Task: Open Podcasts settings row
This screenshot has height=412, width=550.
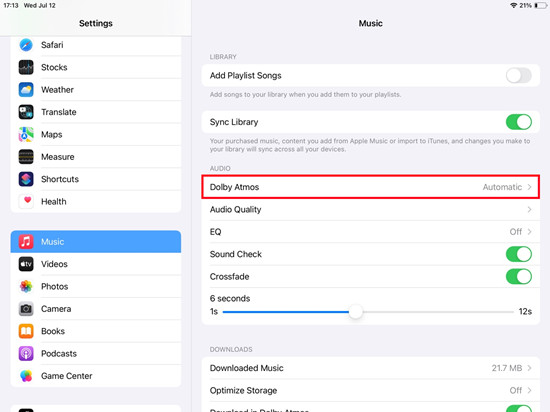Action: pos(96,353)
